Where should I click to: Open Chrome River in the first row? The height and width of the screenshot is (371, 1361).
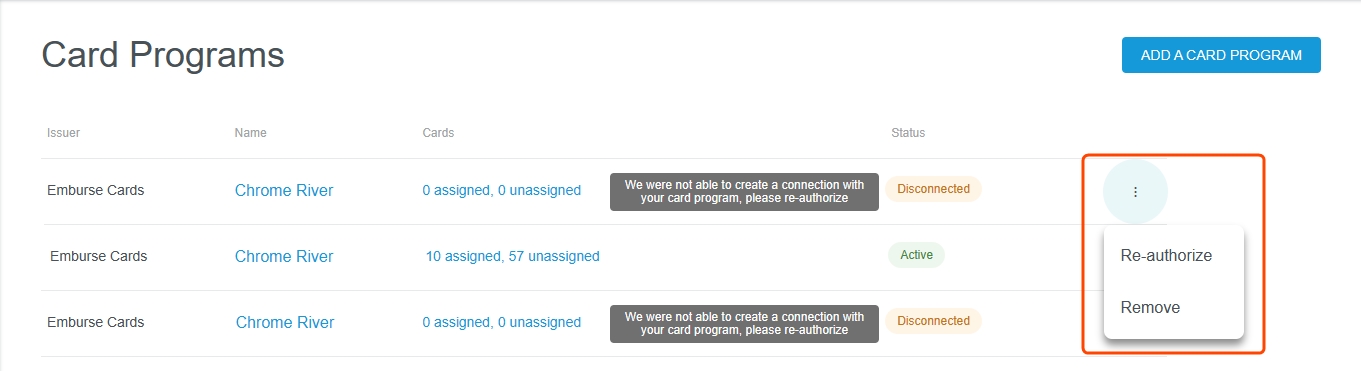pyautogui.click(x=284, y=190)
